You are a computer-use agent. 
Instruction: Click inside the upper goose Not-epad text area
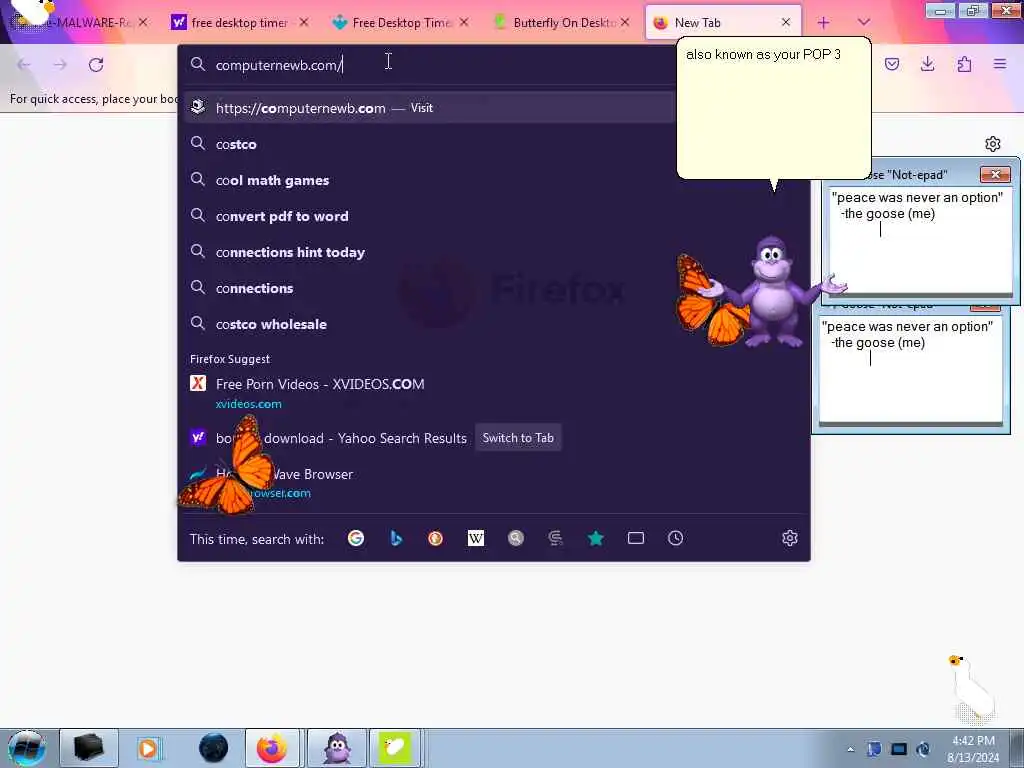coord(920,241)
